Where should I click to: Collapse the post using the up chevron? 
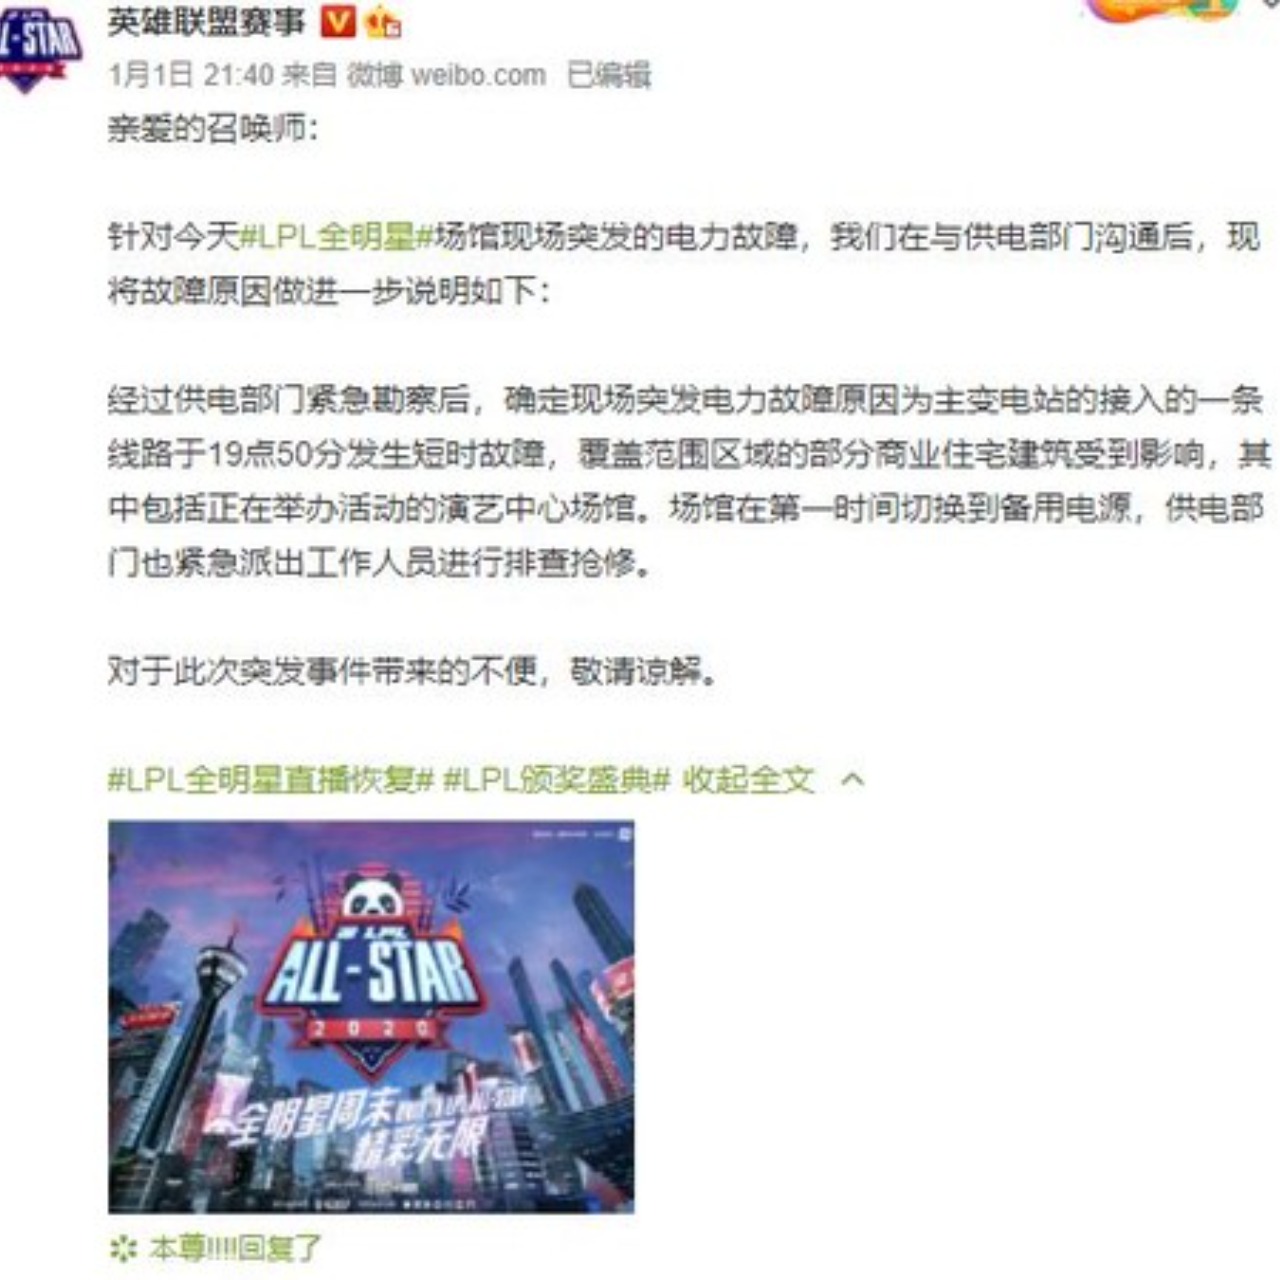[x=852, y=779]
